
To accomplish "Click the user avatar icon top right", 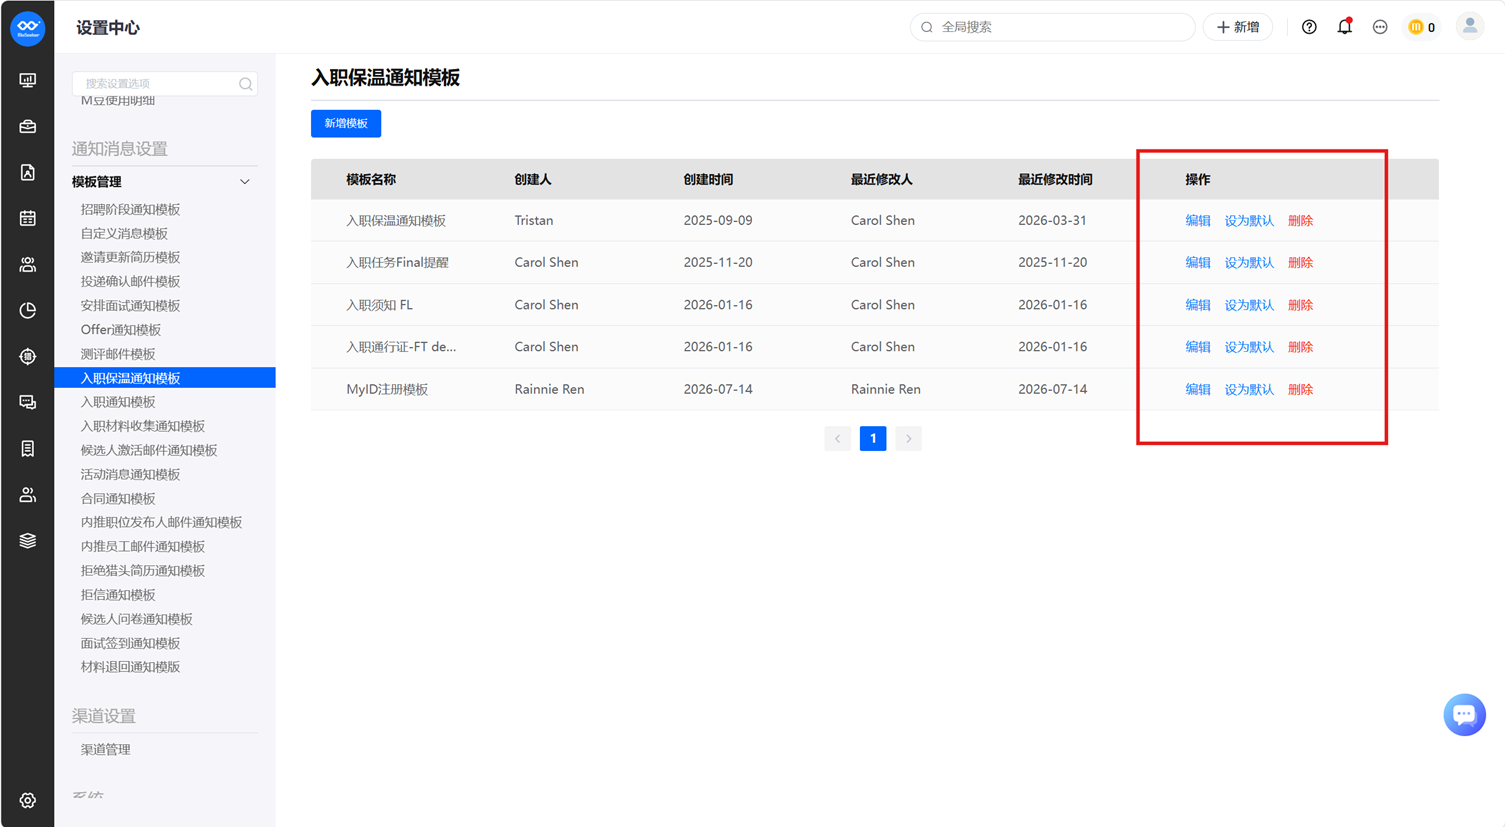I will tap(1469, 27).
